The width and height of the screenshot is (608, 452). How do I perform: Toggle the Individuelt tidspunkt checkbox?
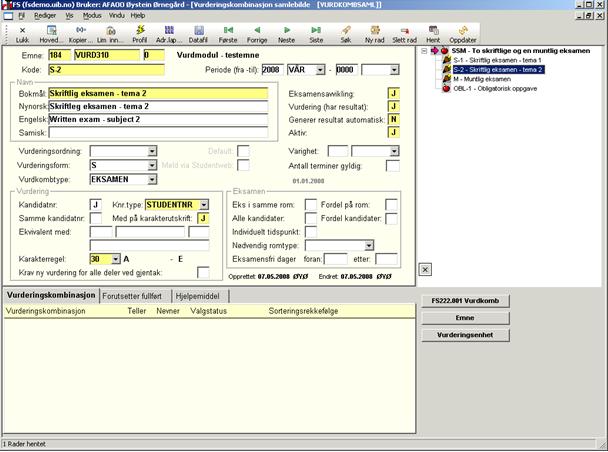coord(310,232)
